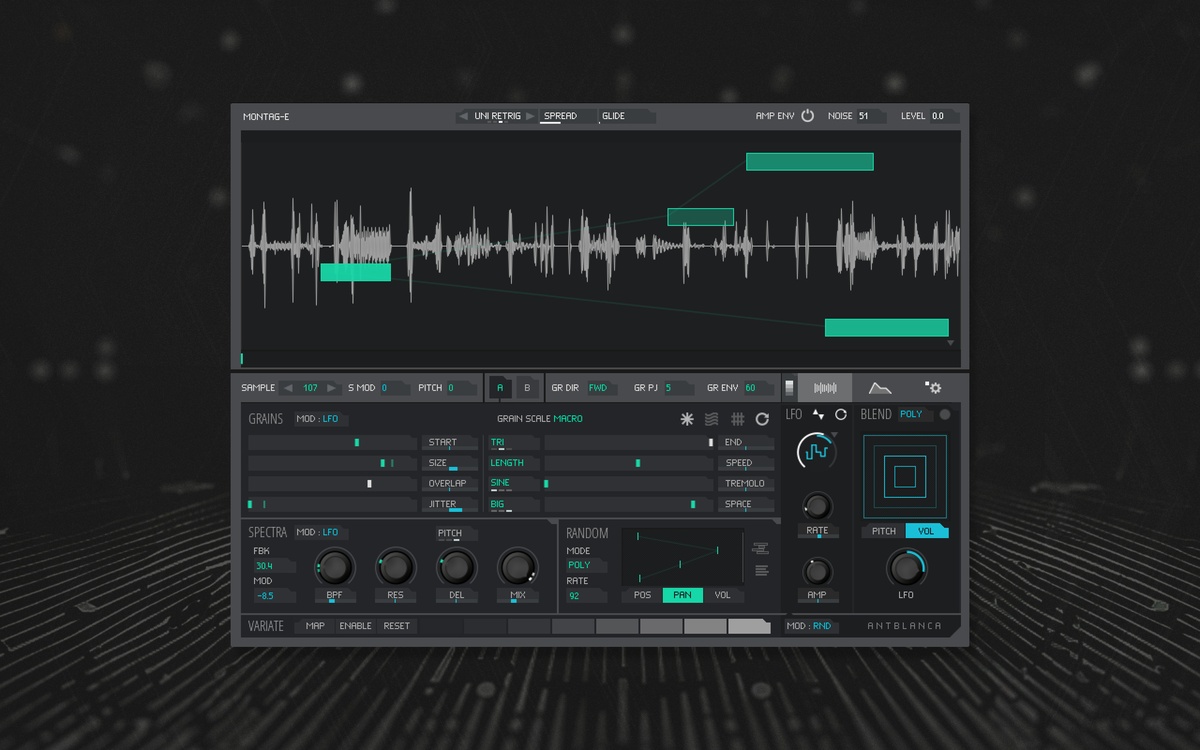Open the Blend POLY mode dropdown
This screenshot has width=1200, height=750.
913,414
